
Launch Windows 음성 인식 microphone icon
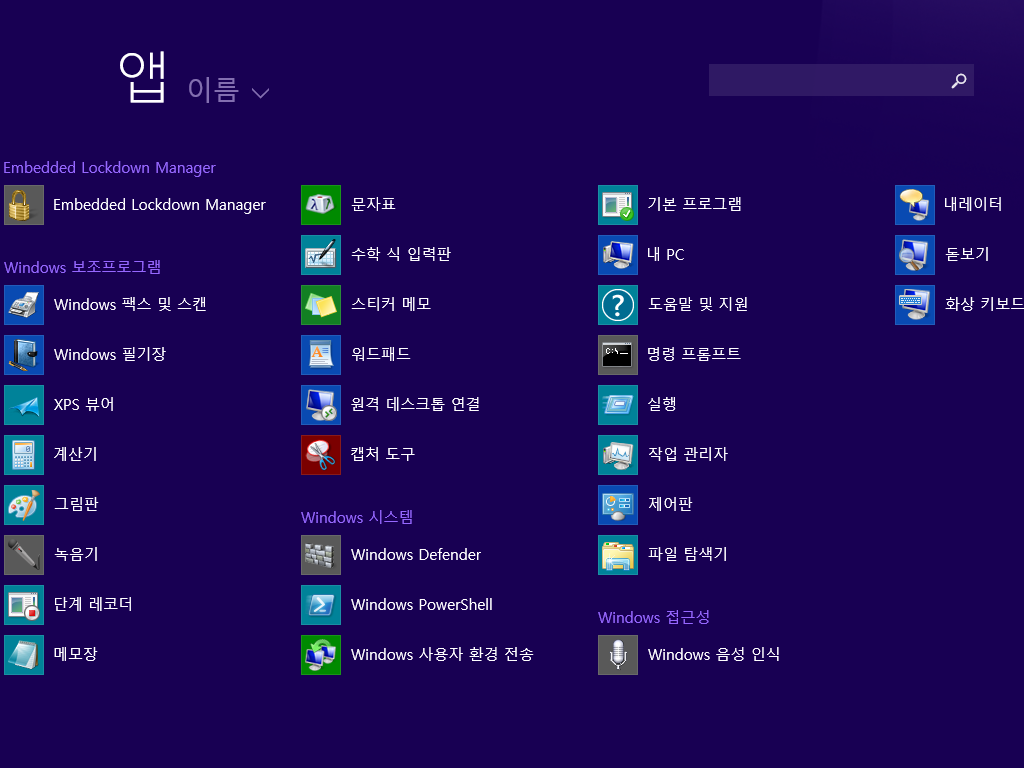click(x=618, y=654)
